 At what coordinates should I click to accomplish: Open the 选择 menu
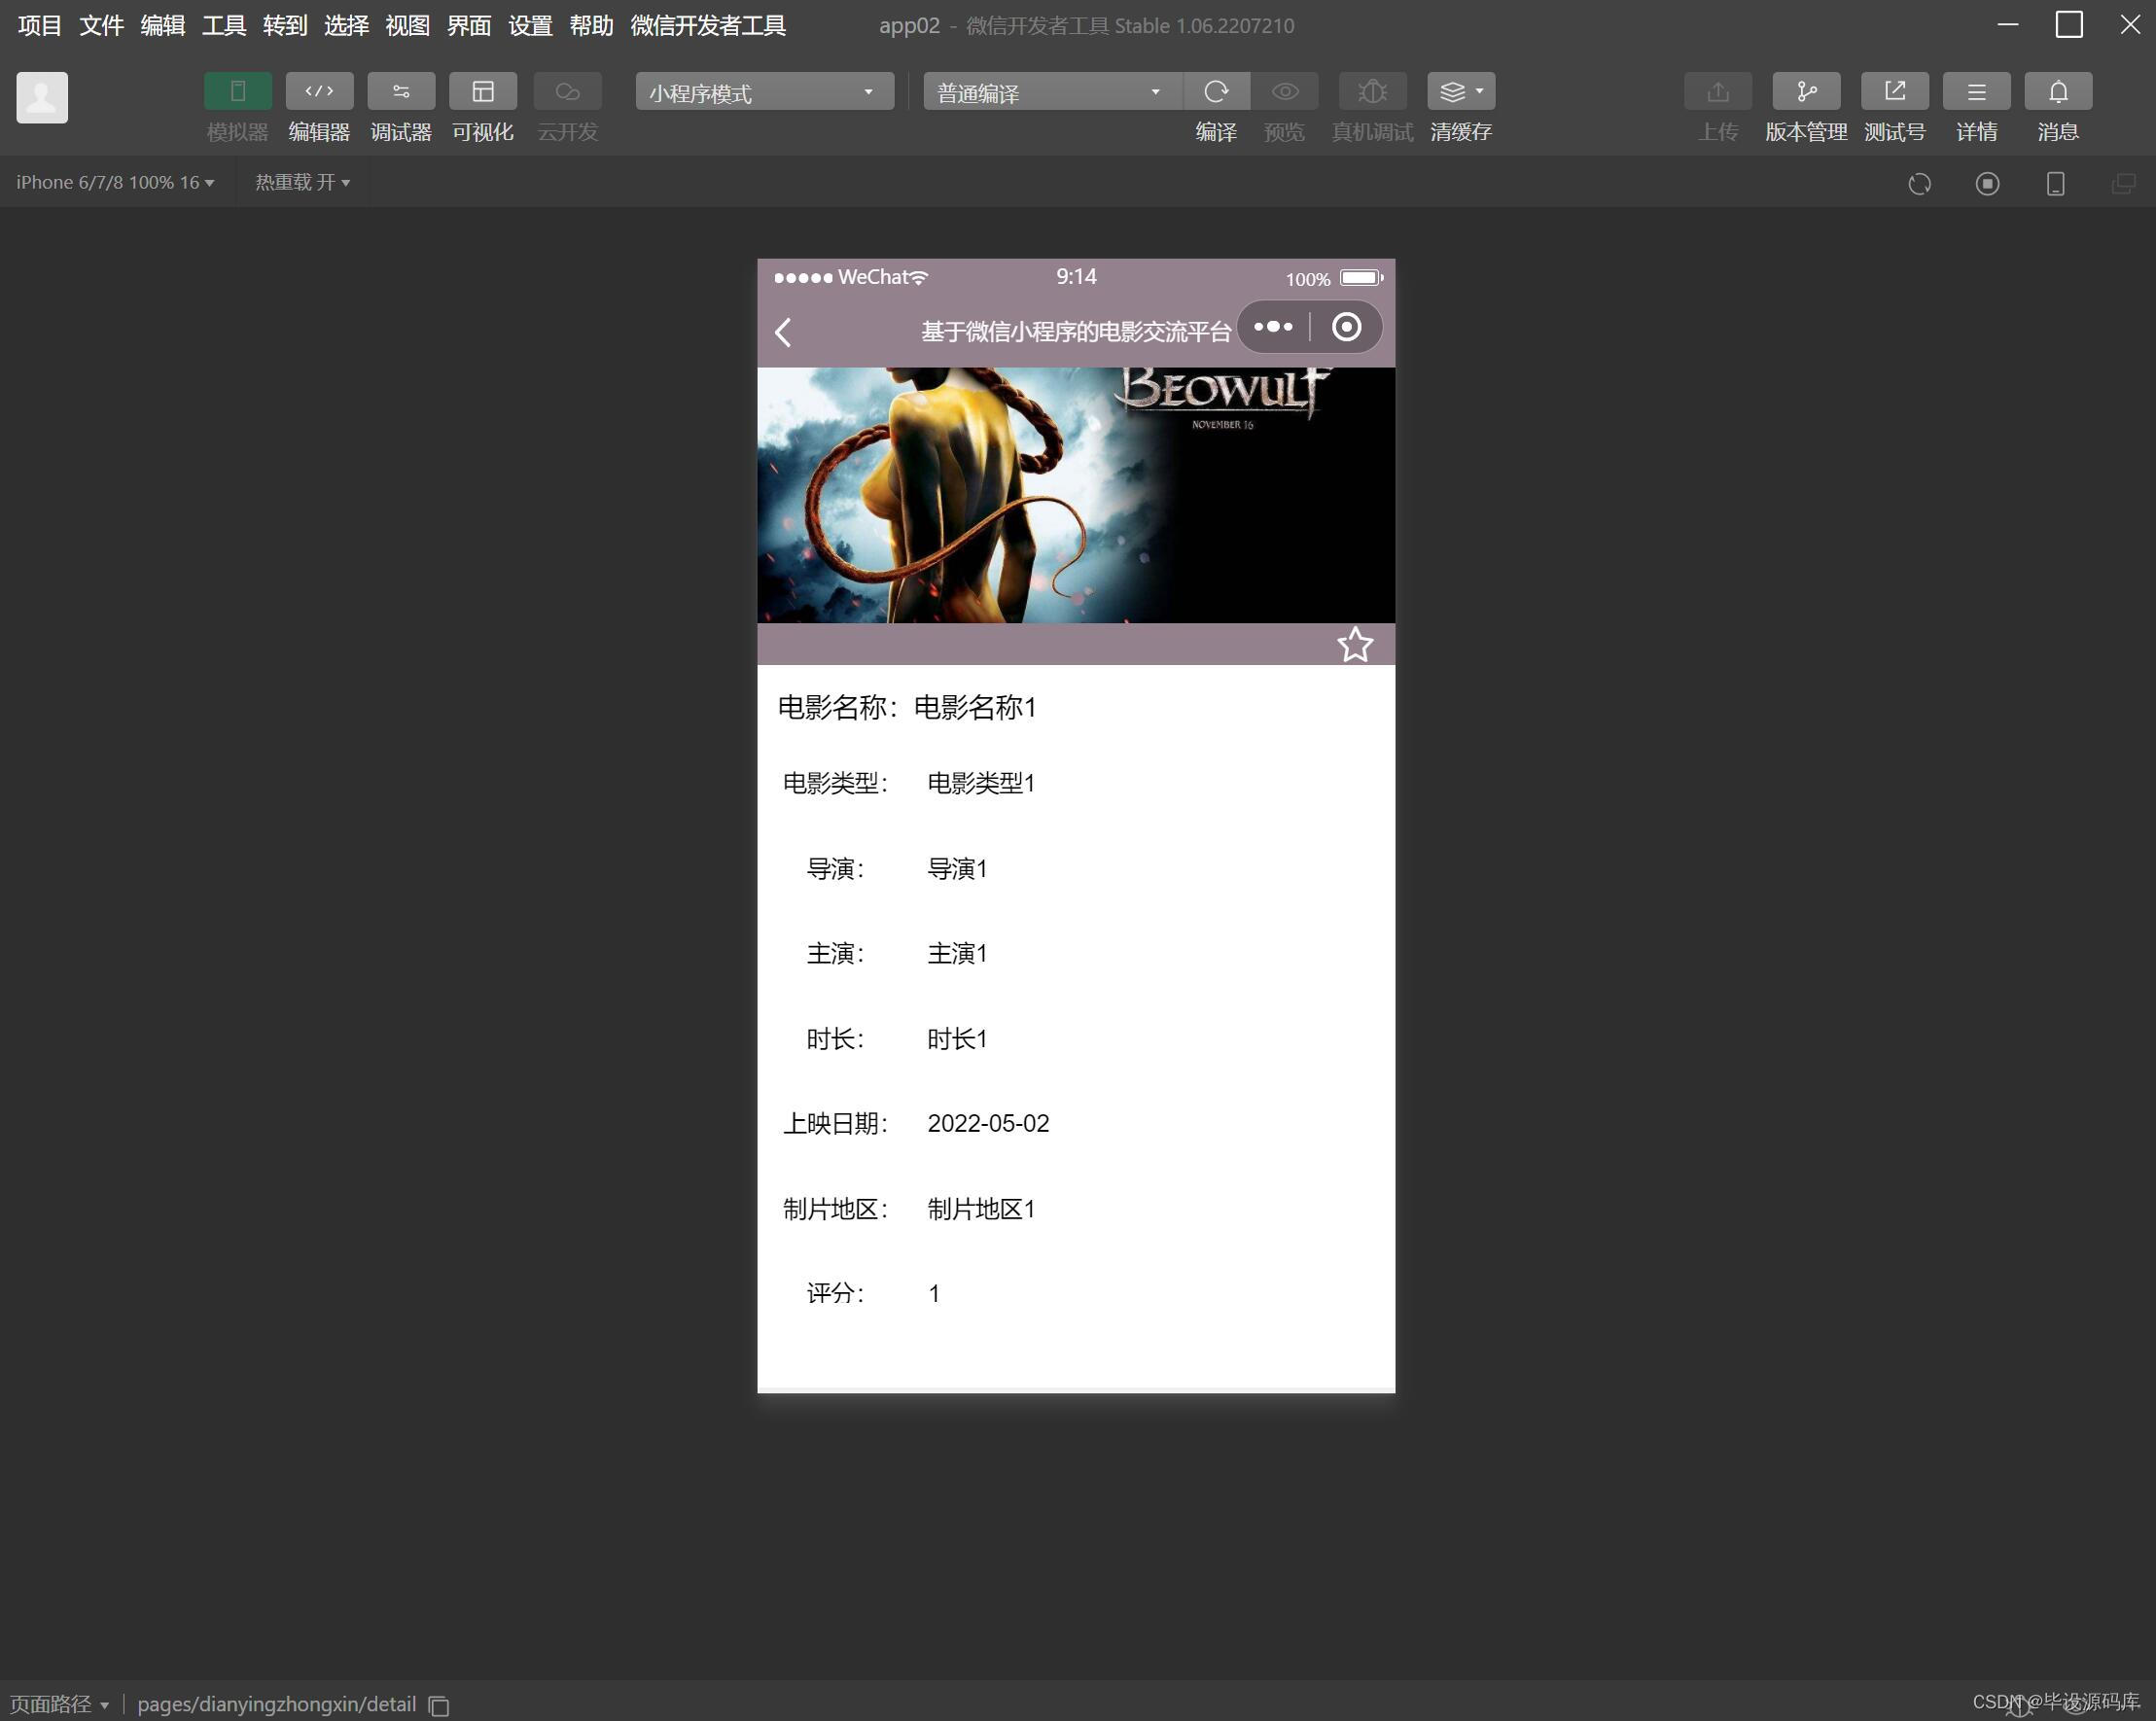coord(347,25)
